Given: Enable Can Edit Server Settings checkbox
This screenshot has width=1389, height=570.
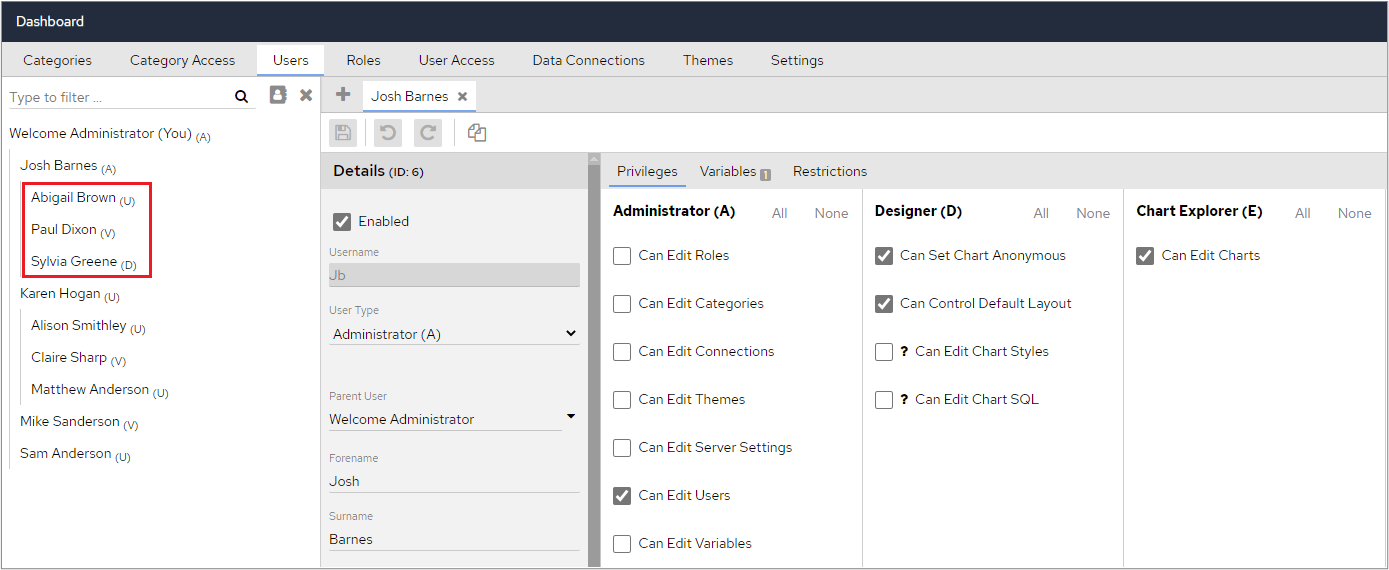Looking at the screenshot, I should 622,447.
